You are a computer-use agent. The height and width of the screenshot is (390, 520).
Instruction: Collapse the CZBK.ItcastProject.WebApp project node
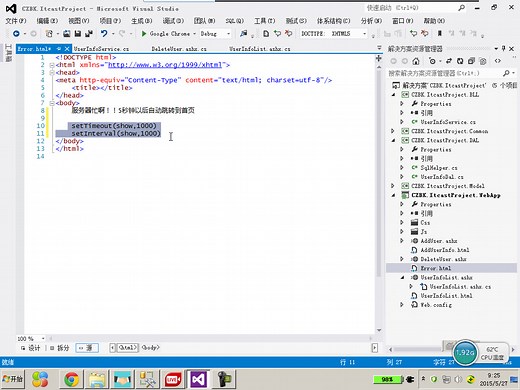393,195
